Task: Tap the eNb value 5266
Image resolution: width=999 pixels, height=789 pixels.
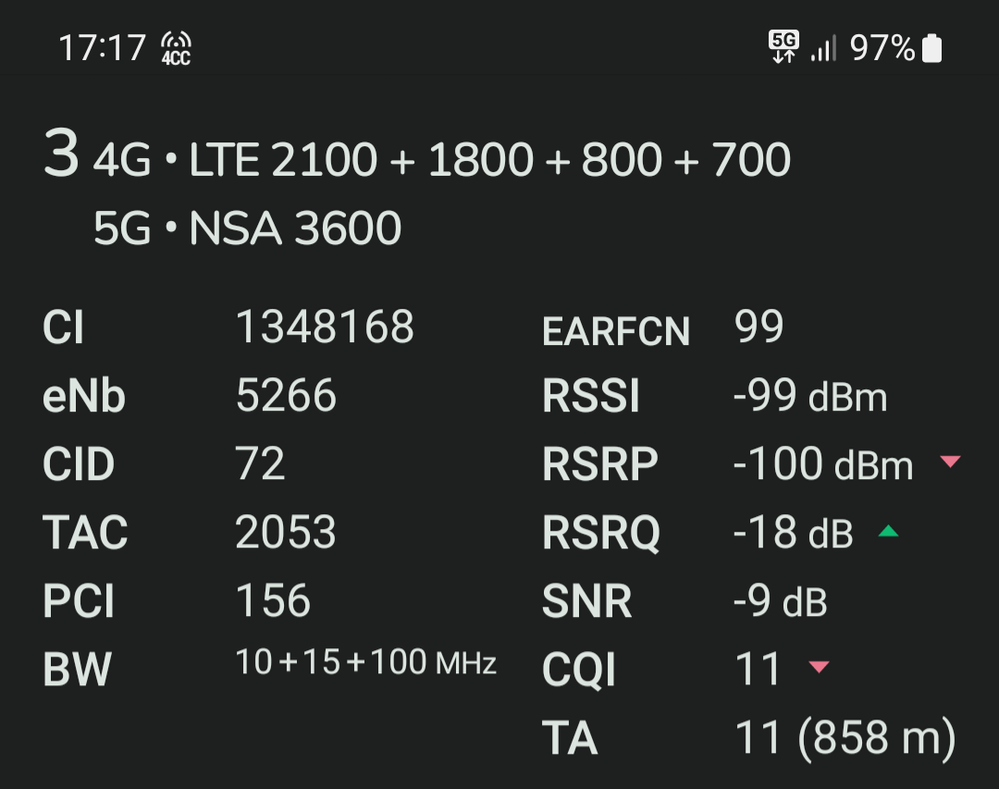Action: 286,395
